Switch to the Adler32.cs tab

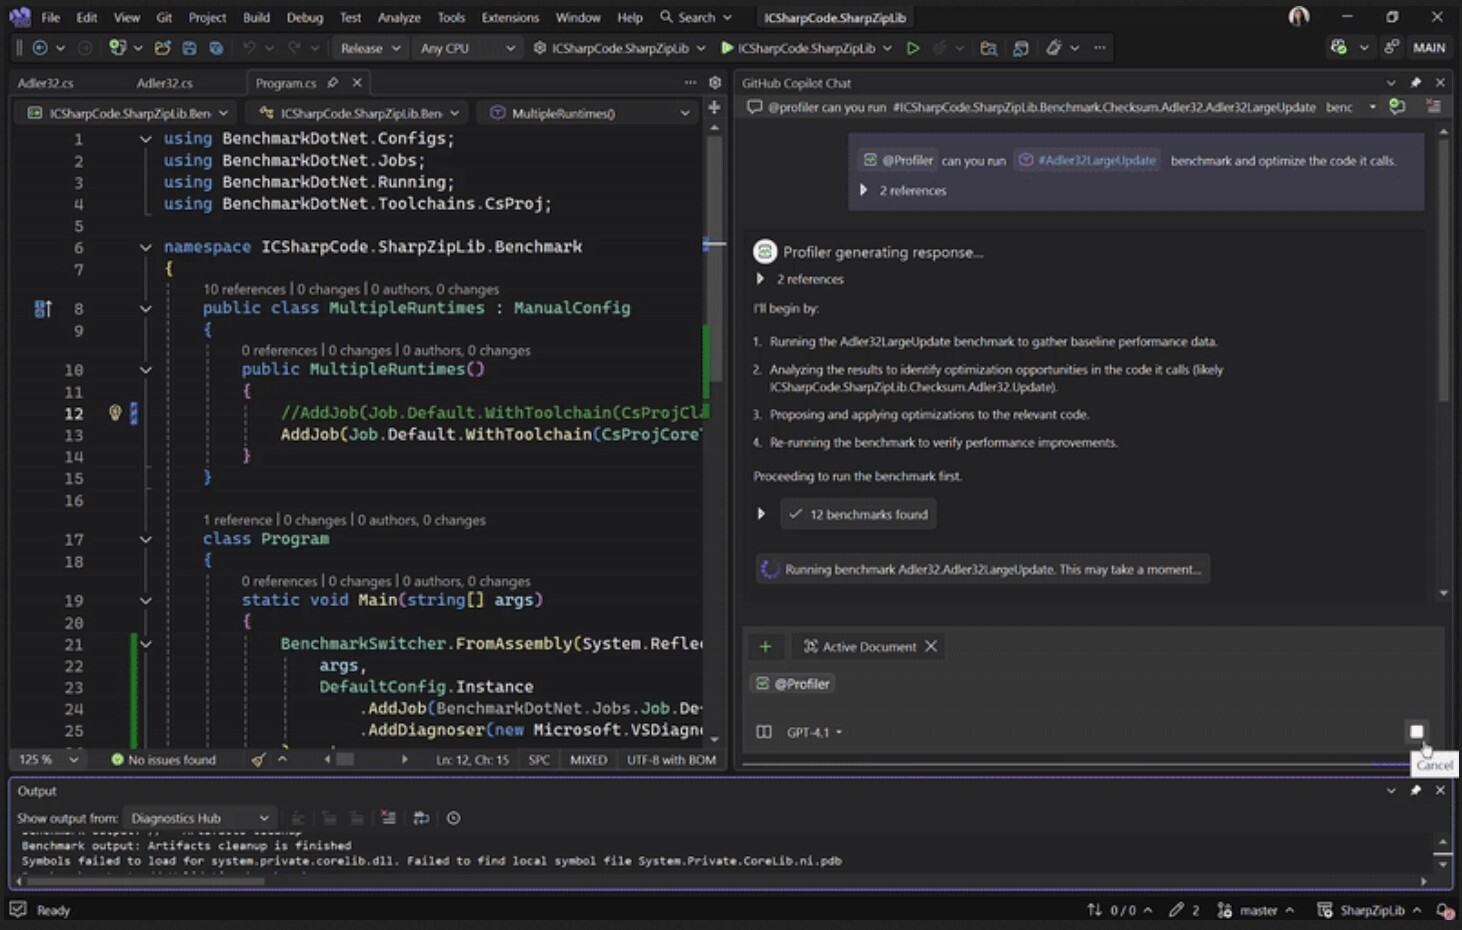(x=46, y=82)
